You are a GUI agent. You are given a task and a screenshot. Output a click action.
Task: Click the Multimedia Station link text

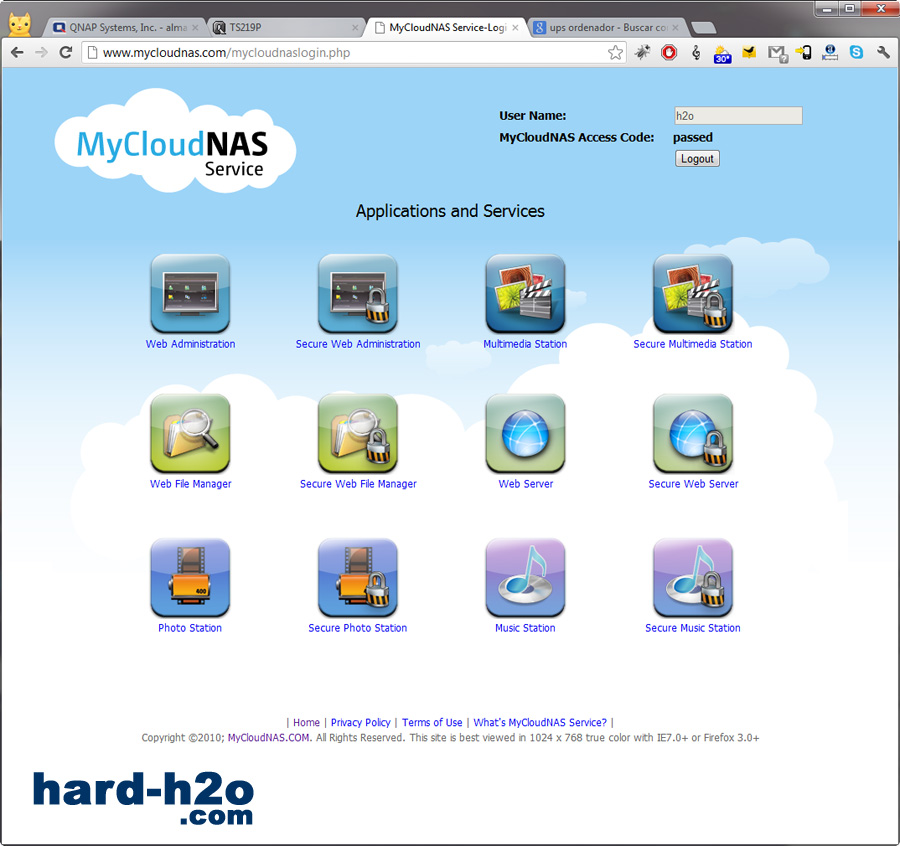pos(525,344)
